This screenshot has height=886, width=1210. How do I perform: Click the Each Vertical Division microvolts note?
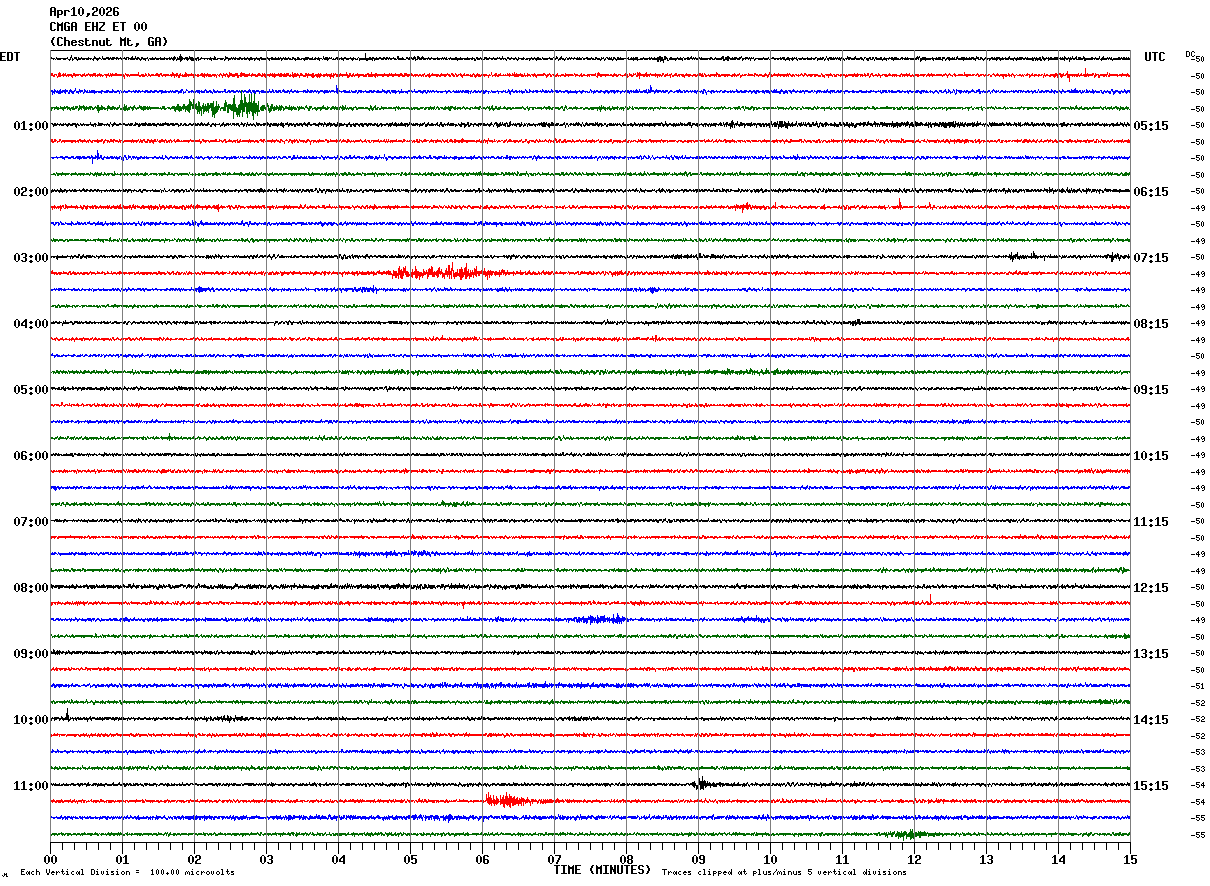click(x=127, y=873)
